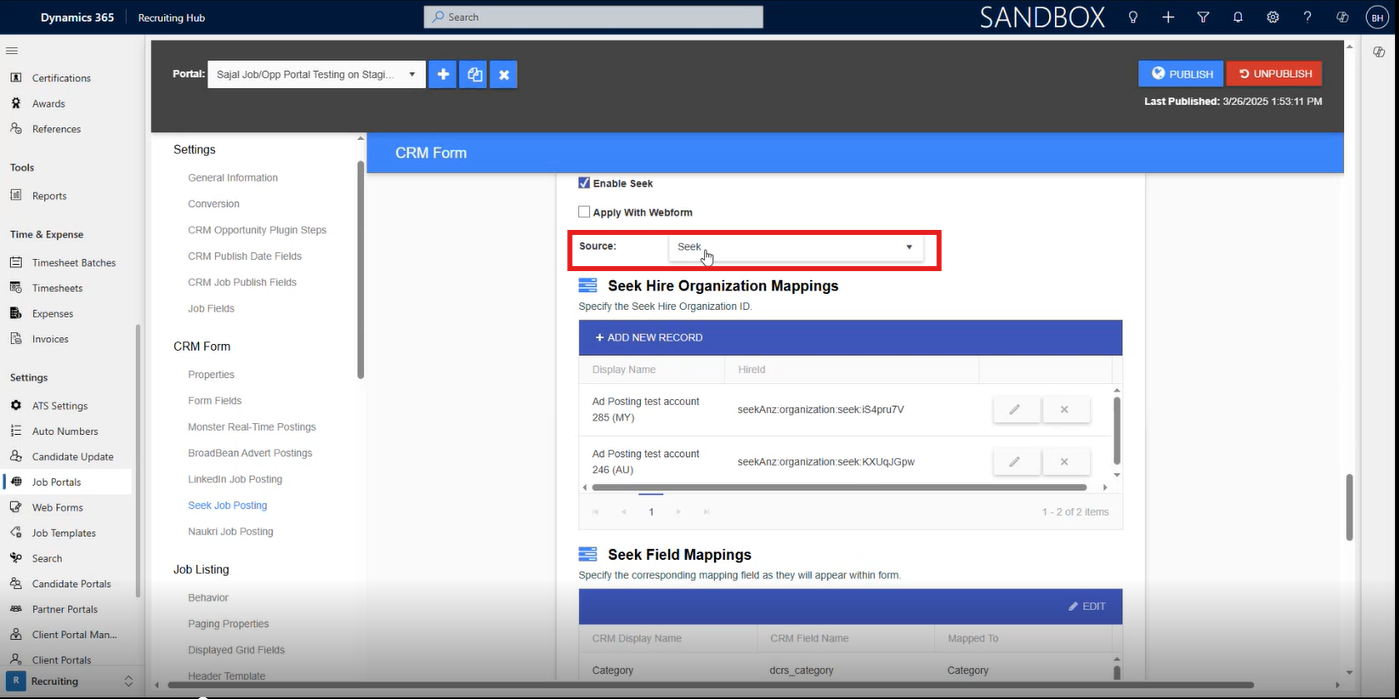Open ATS Settings in sidebar
Image resolution: width=1399 pixels, height=699 pixels.
tap(59, 406)
